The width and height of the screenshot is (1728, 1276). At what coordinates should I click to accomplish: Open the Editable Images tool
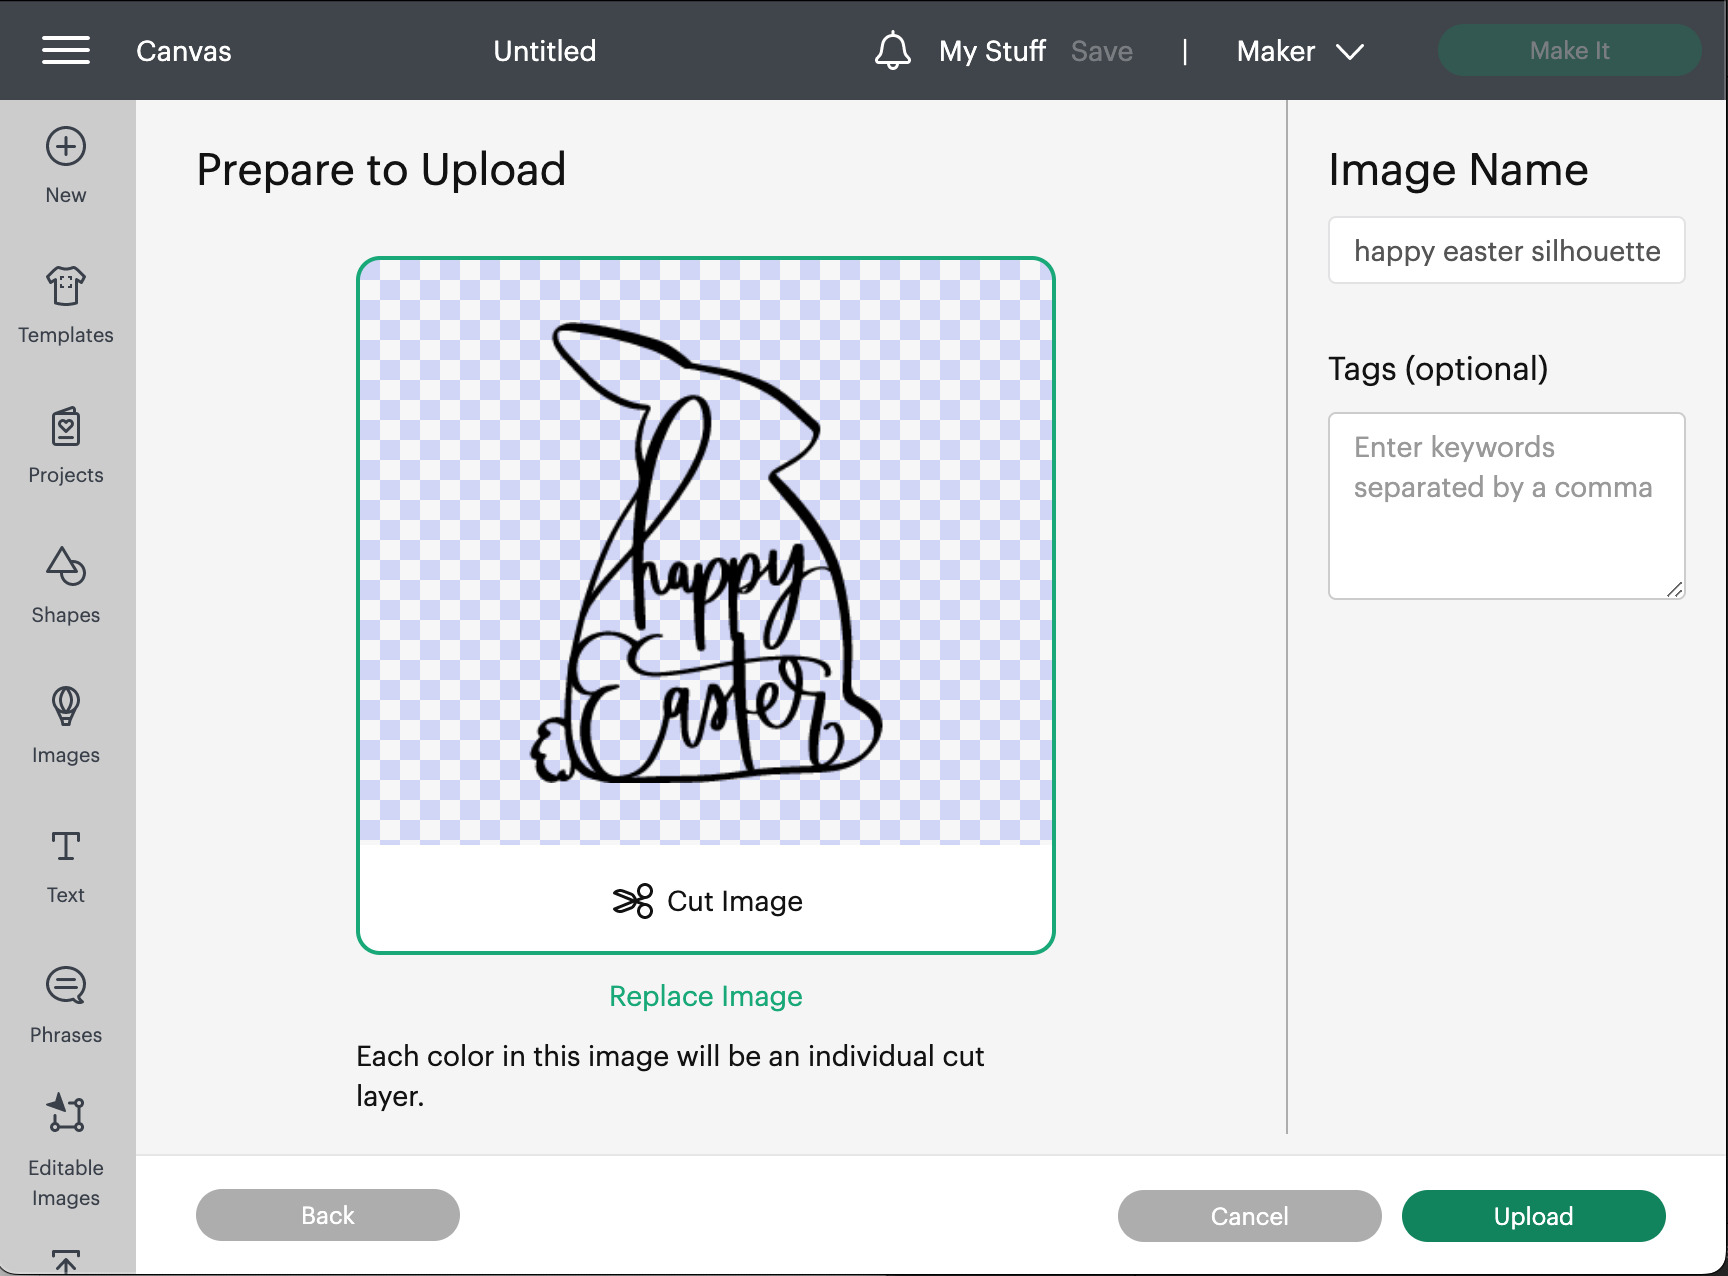(66, 1114)
